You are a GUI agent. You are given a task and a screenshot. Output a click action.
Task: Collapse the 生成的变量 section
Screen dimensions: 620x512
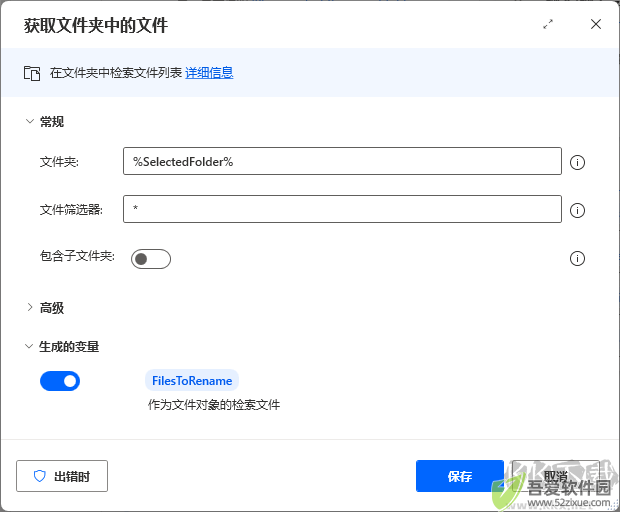[x=29, y=346]
